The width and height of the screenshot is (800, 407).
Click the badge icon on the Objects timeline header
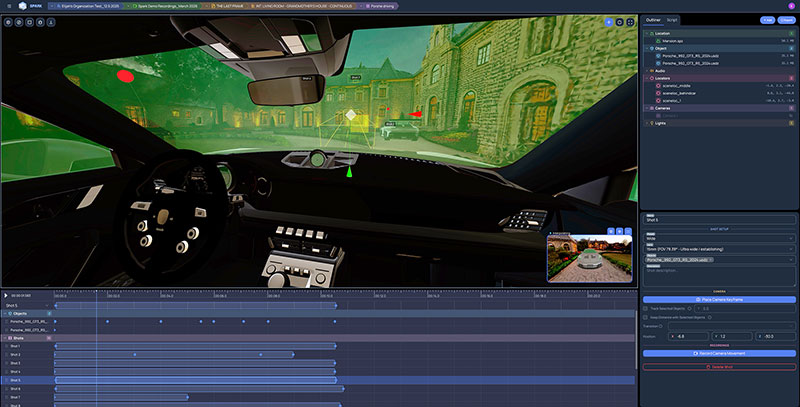point(49,313)
